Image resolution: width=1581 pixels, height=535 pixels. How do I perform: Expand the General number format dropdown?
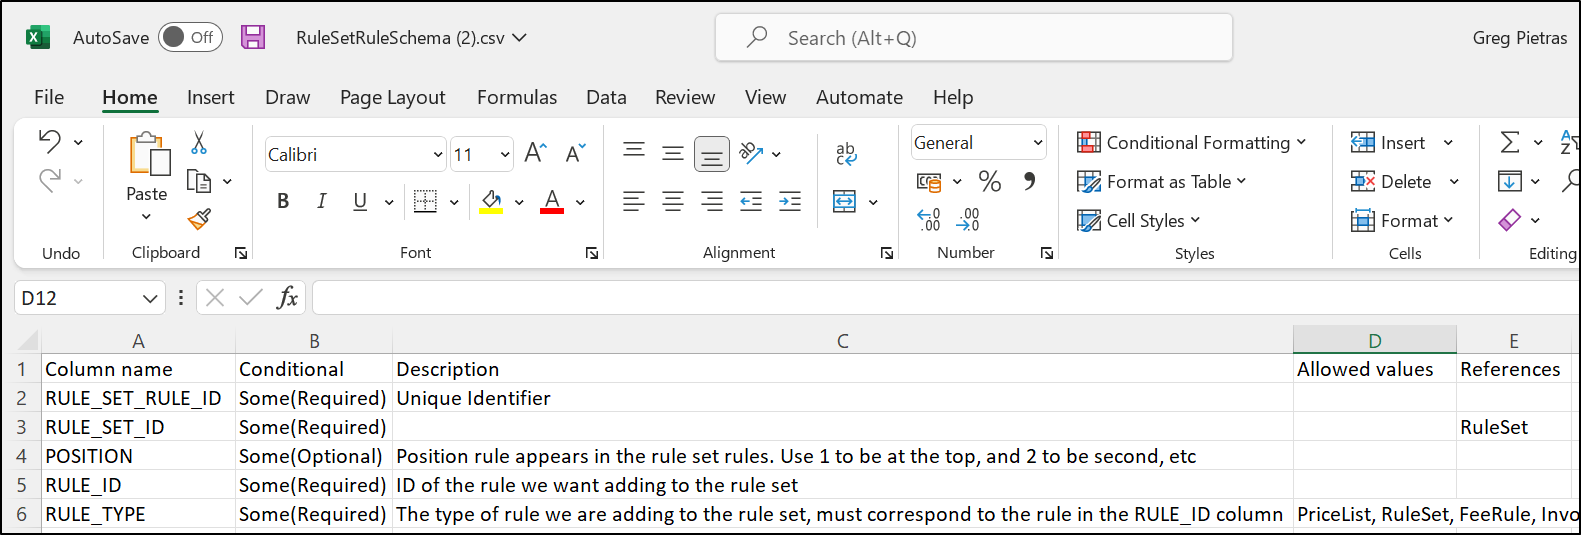coord(1037,143)
